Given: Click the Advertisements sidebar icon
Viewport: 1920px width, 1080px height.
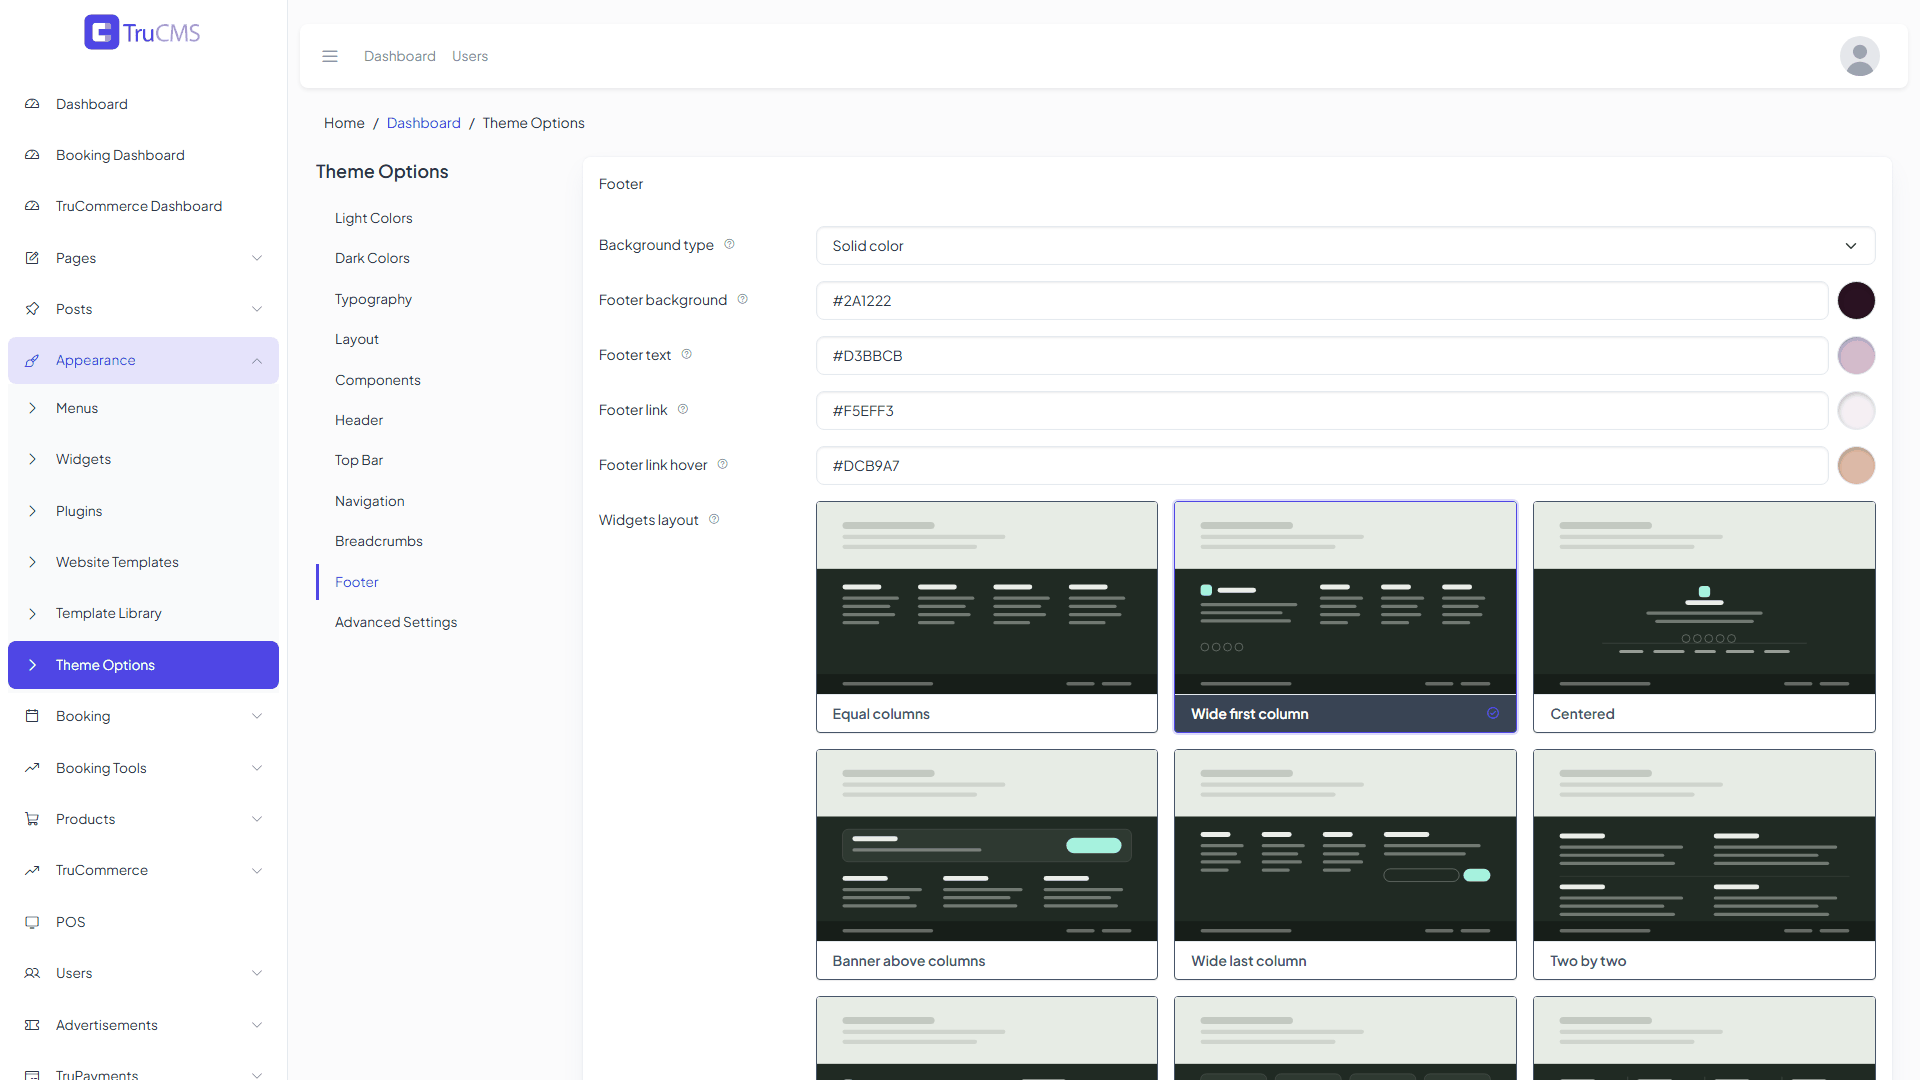Looking at the screenshot, I should click(x=32, y=1025).
